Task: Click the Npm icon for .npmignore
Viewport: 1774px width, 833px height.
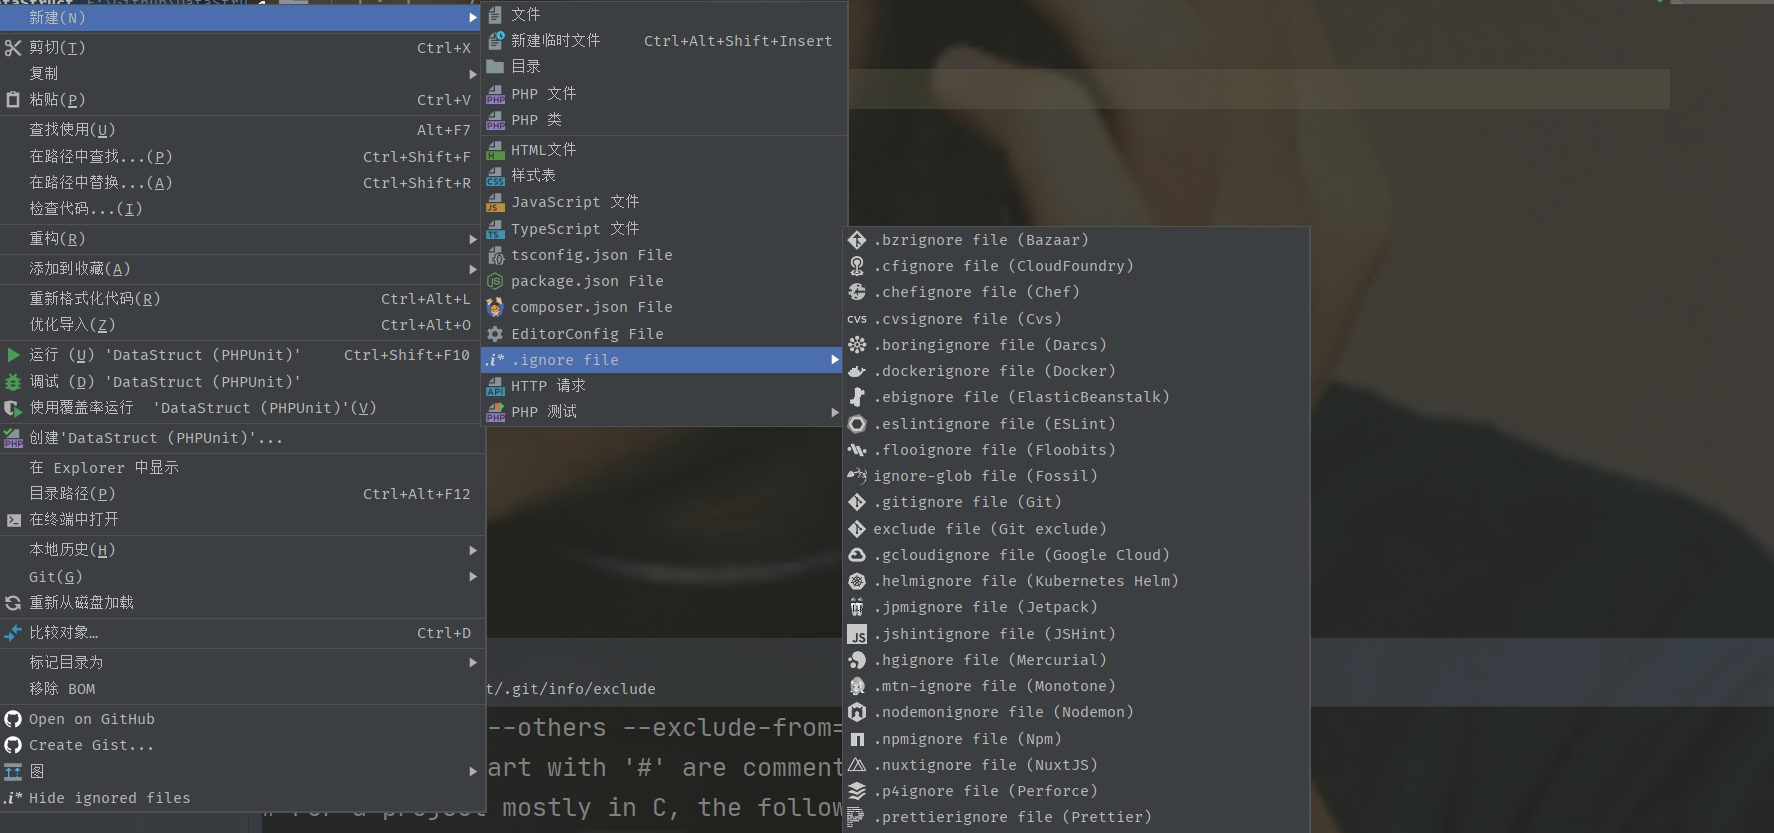Action: click(x=857, y=739)
